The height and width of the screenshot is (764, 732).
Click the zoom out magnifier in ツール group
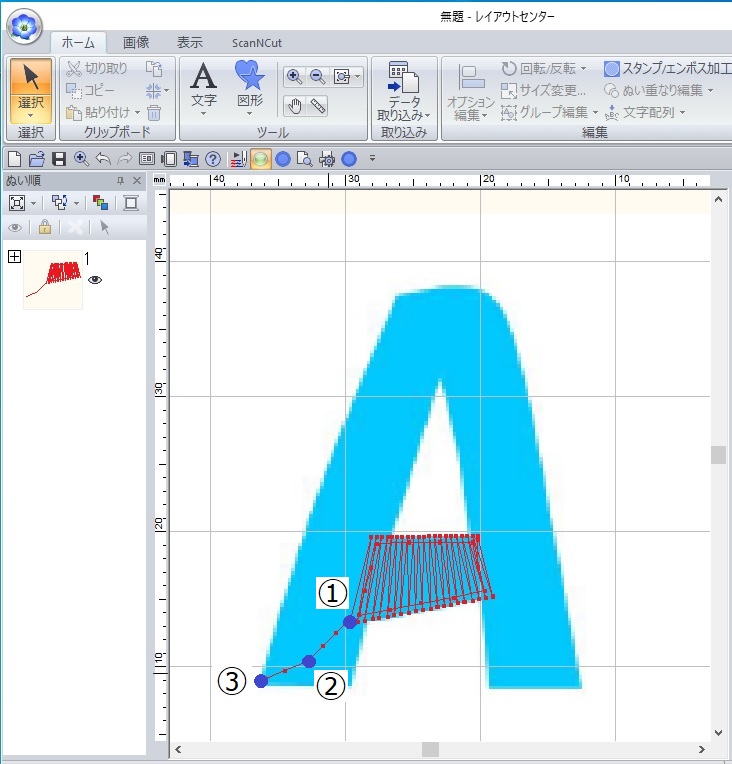318,76
